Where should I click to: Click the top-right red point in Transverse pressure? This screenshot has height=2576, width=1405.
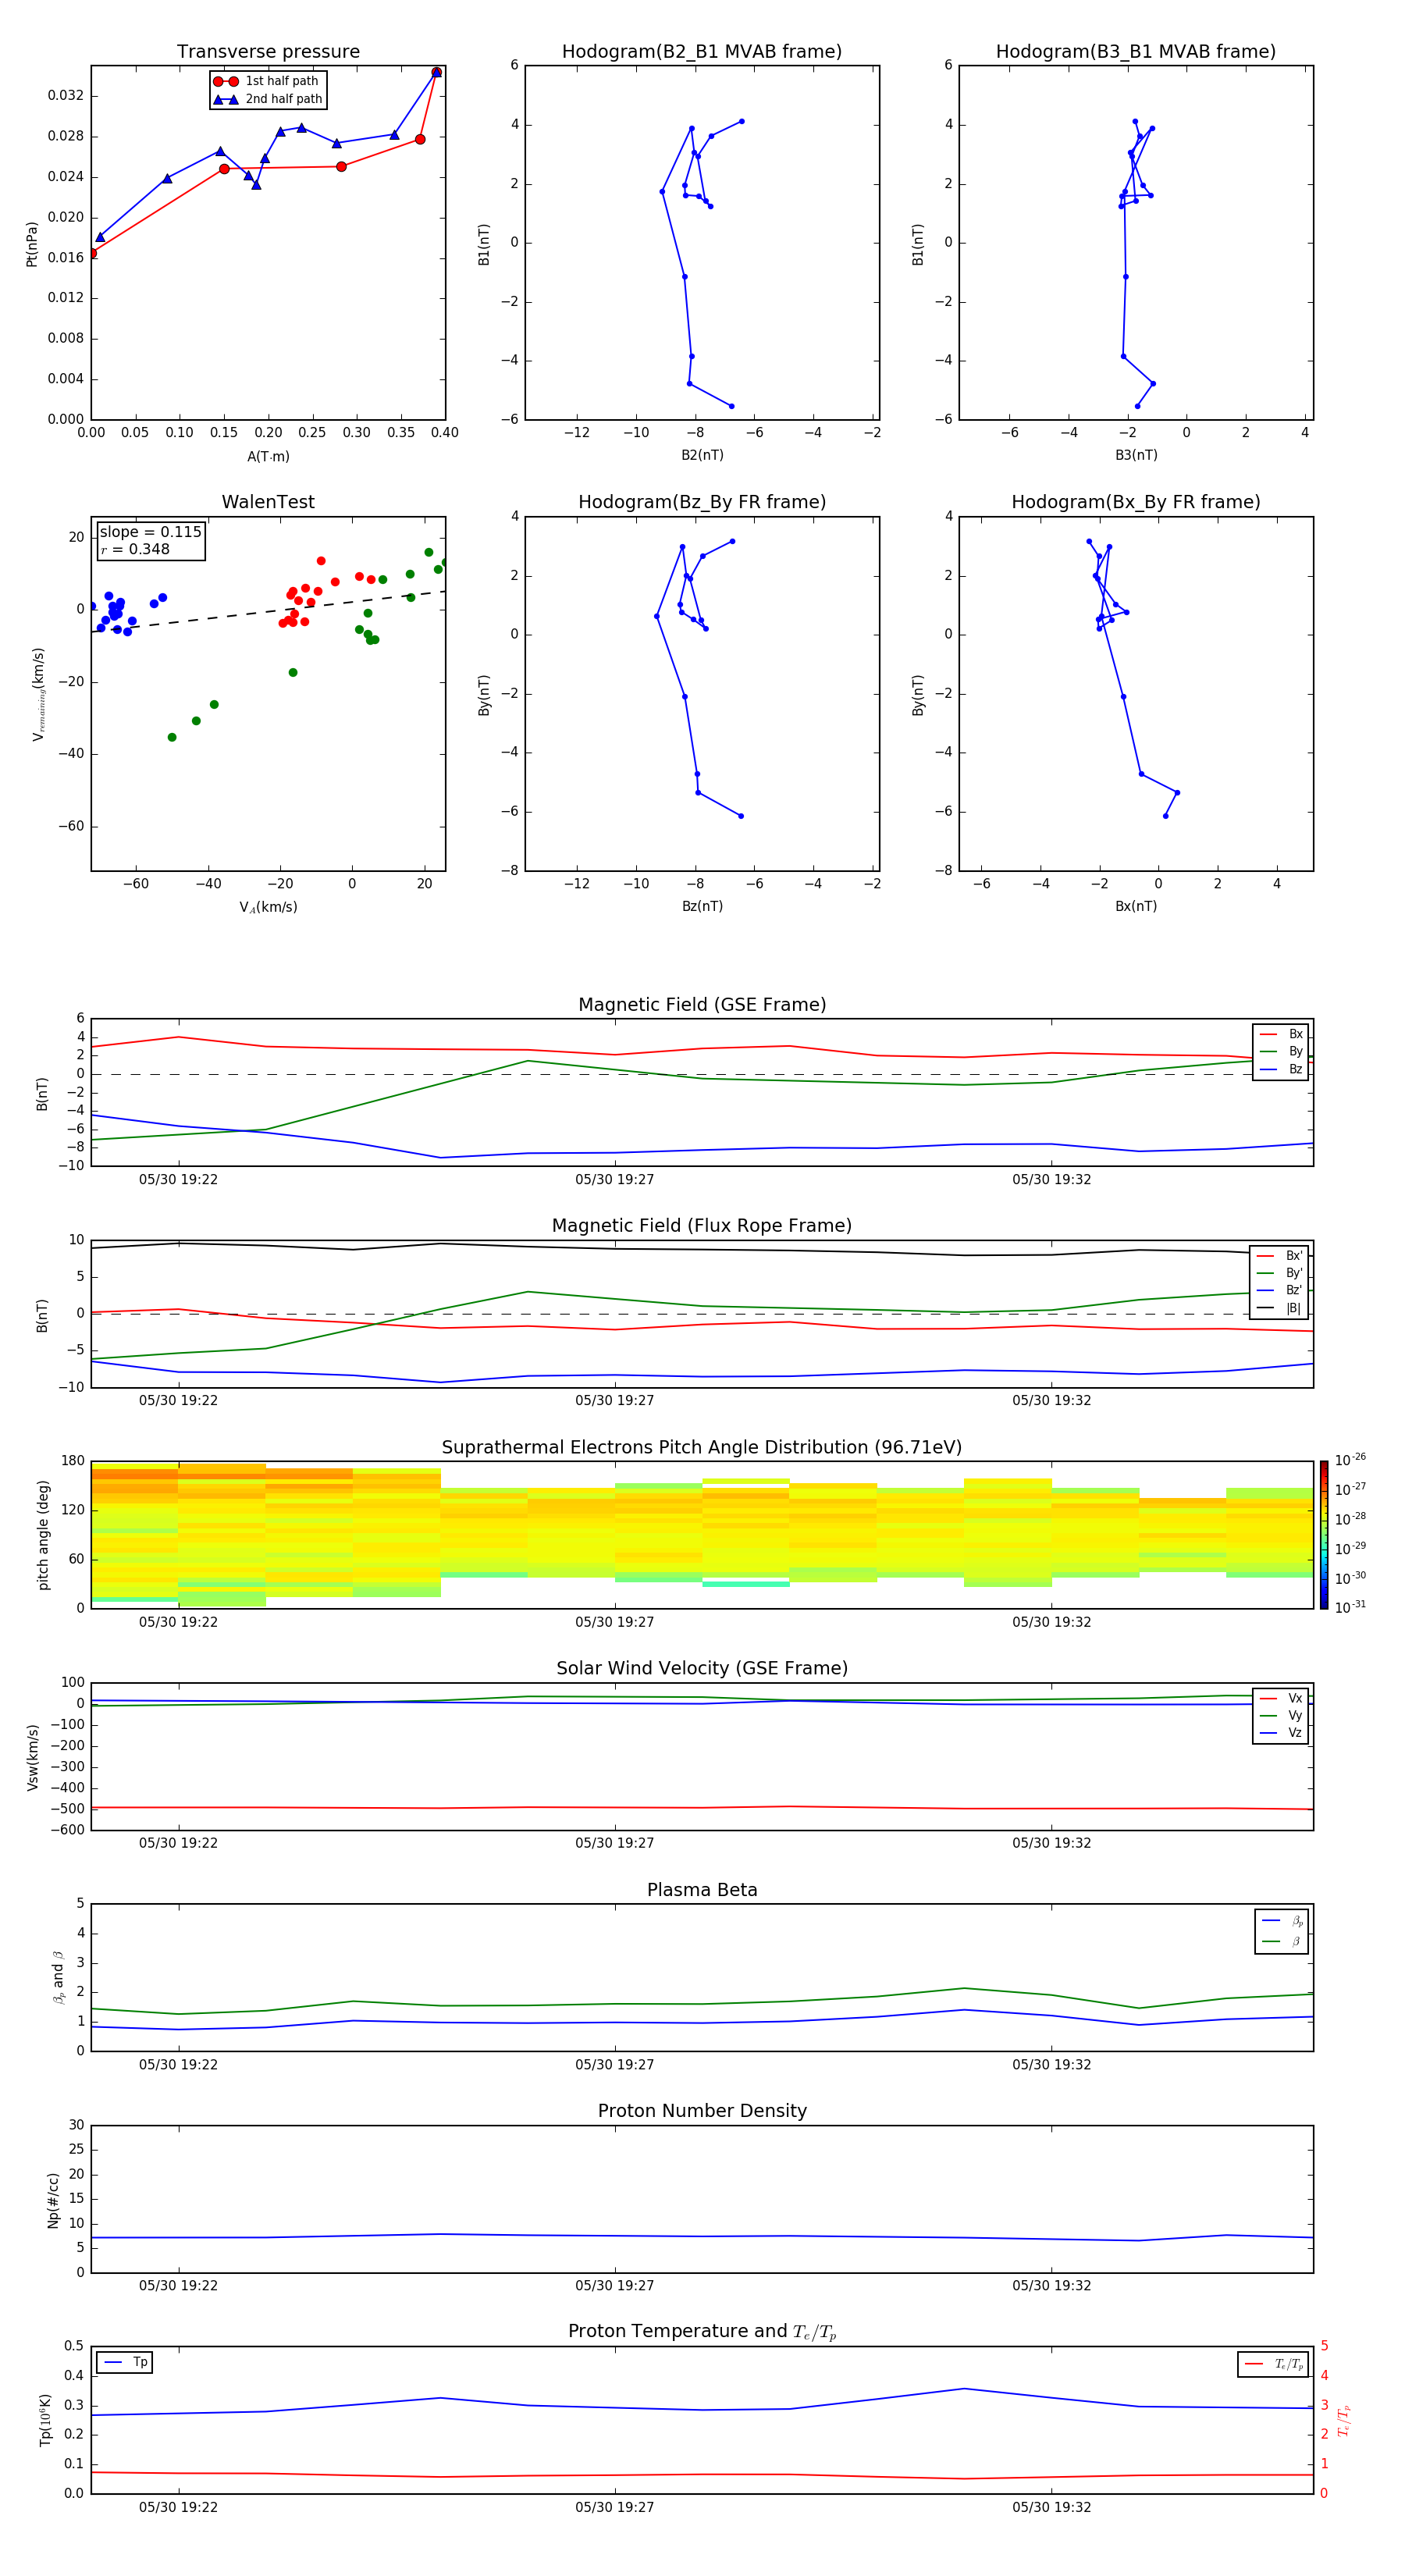point(436,72)
